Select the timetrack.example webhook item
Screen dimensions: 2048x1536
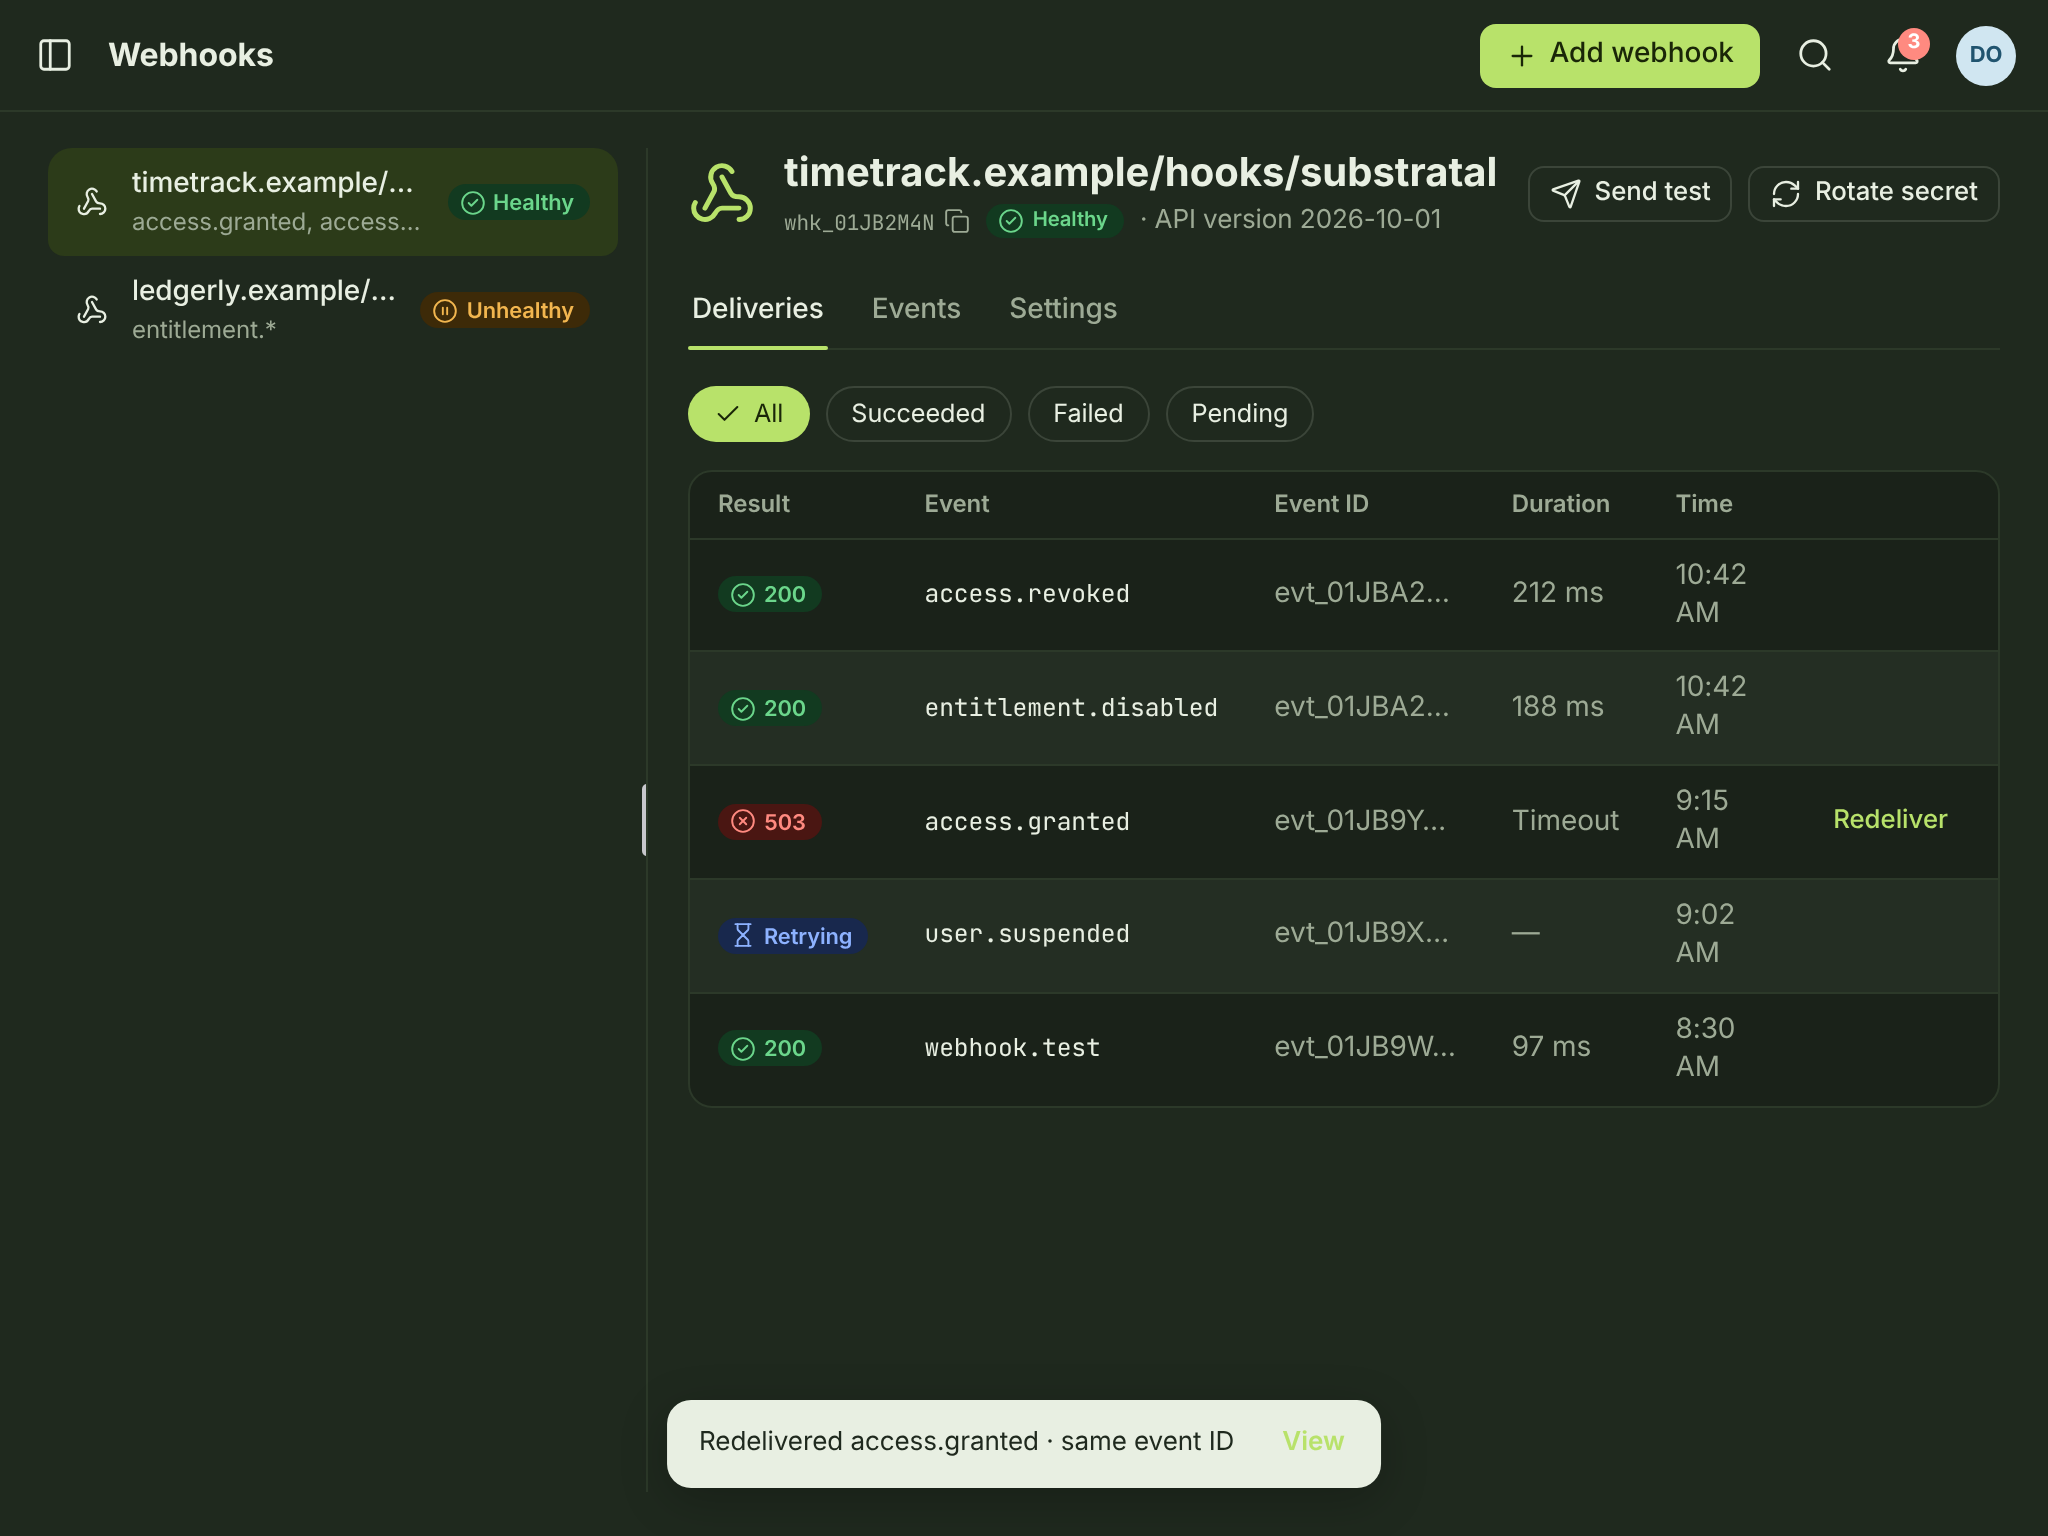(333, 202)
